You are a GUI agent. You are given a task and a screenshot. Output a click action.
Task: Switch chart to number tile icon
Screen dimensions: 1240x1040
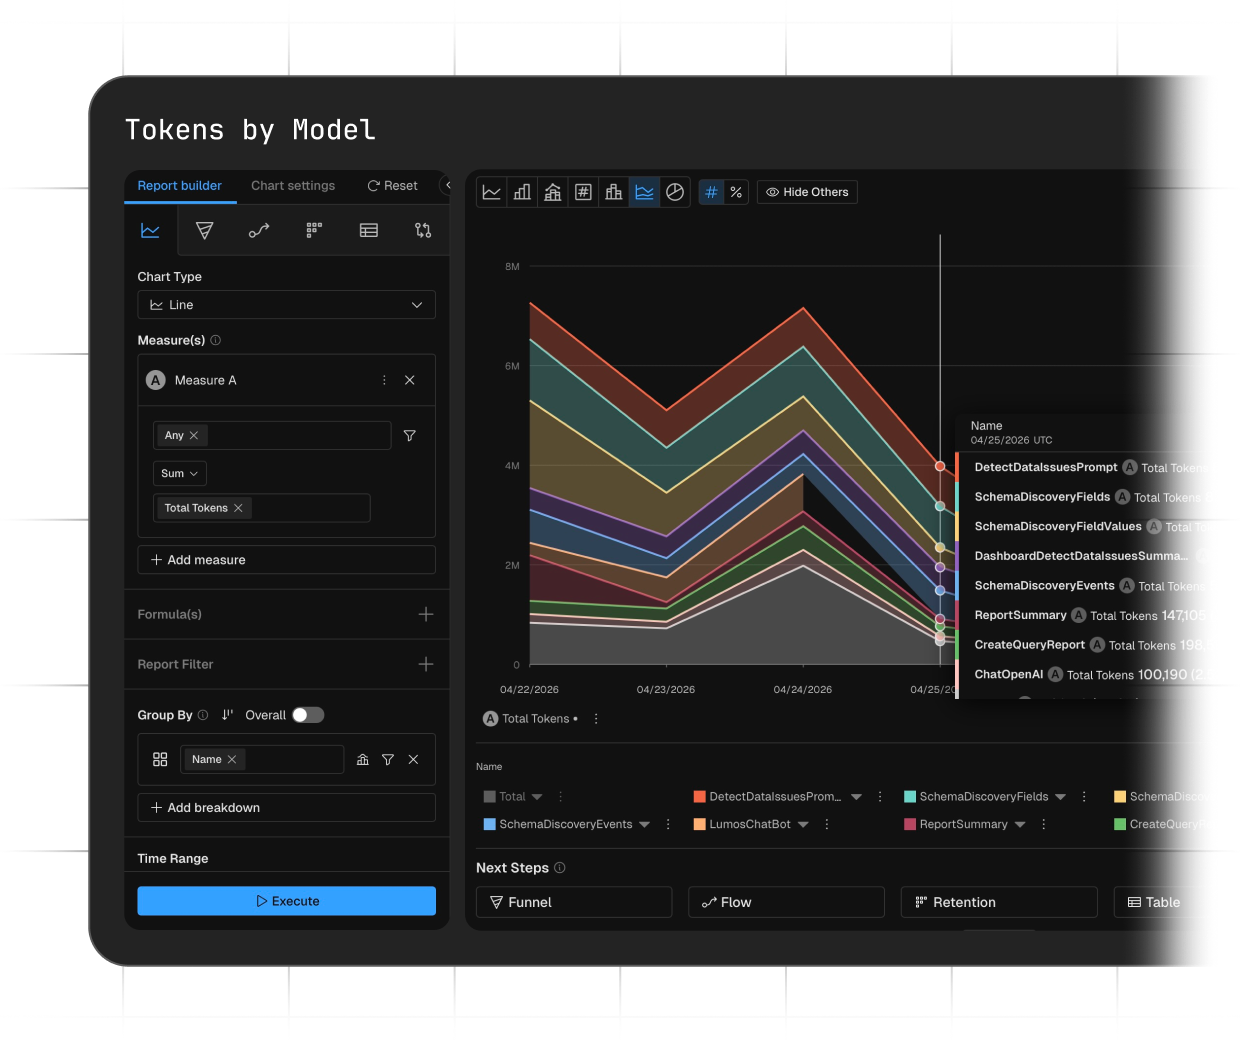[x=583, y=192]
